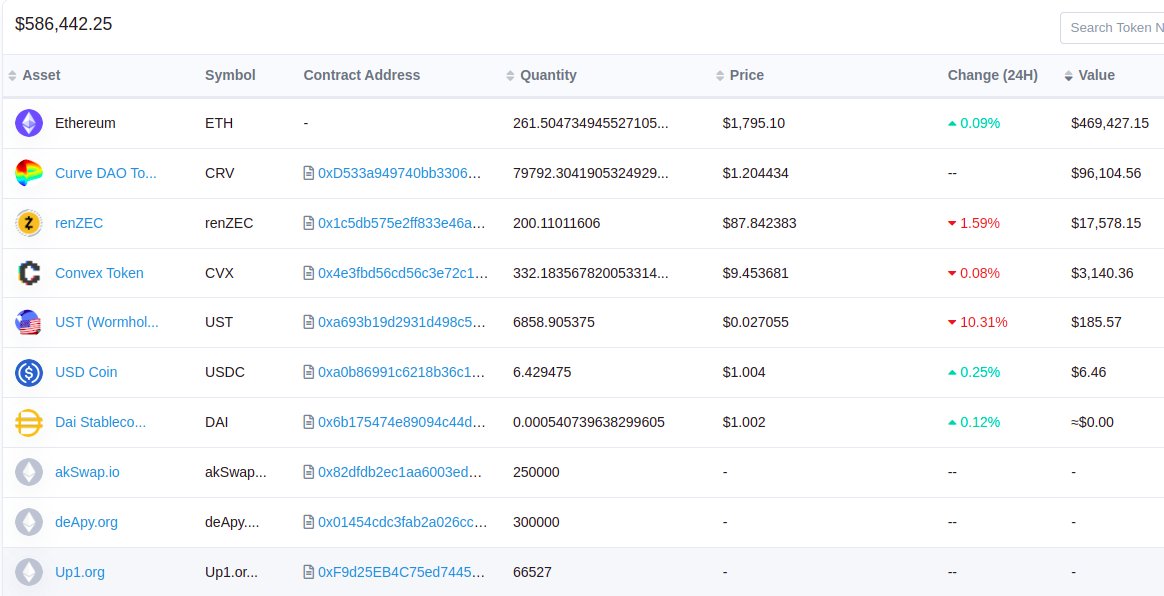Click the renZEC quantity 200.11011606

pos(557,223)
